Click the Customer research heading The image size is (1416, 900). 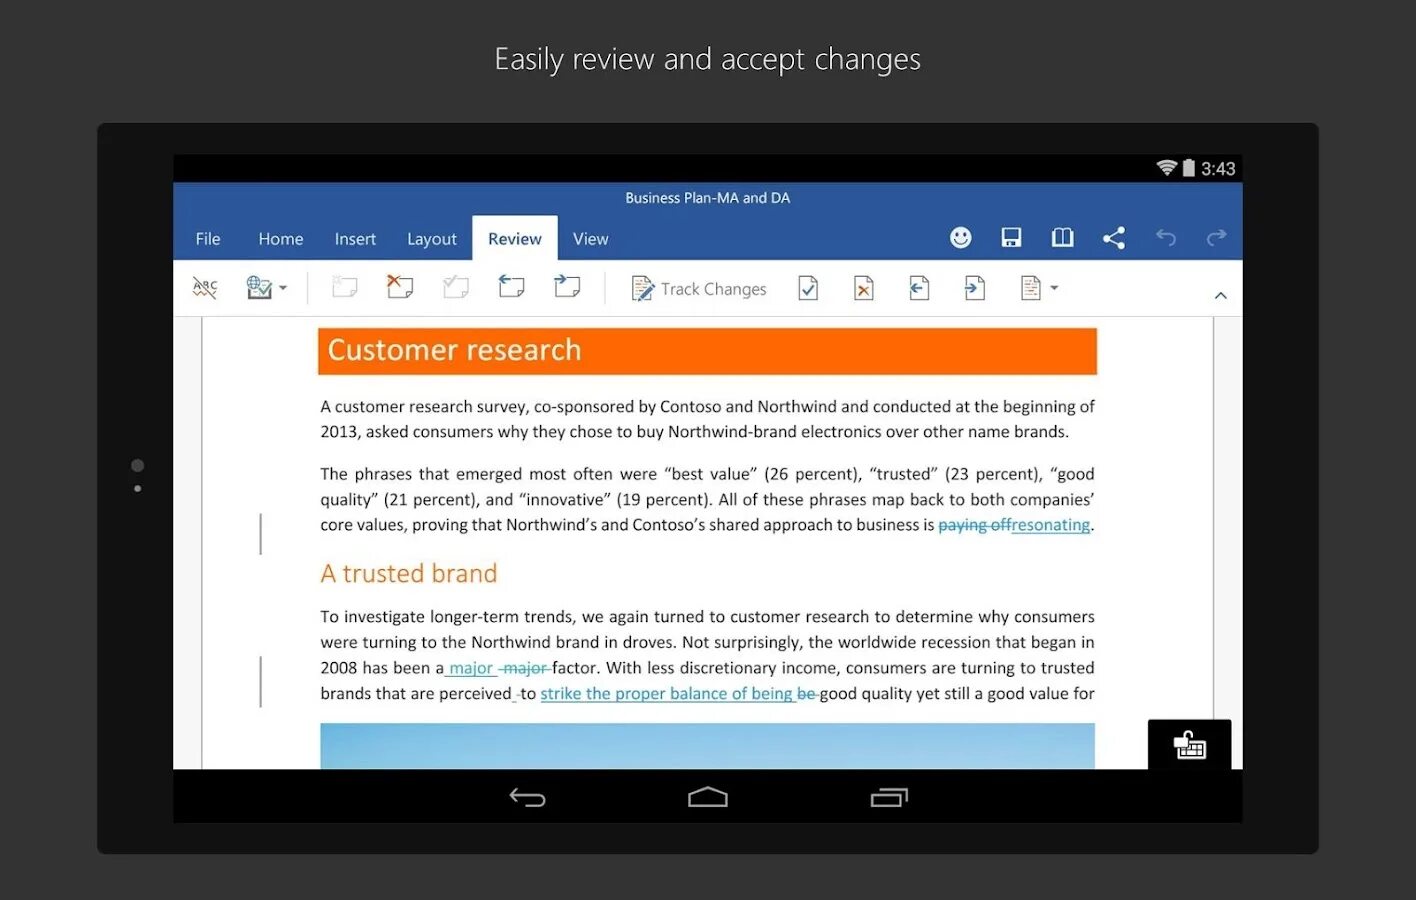coord(455,350)
